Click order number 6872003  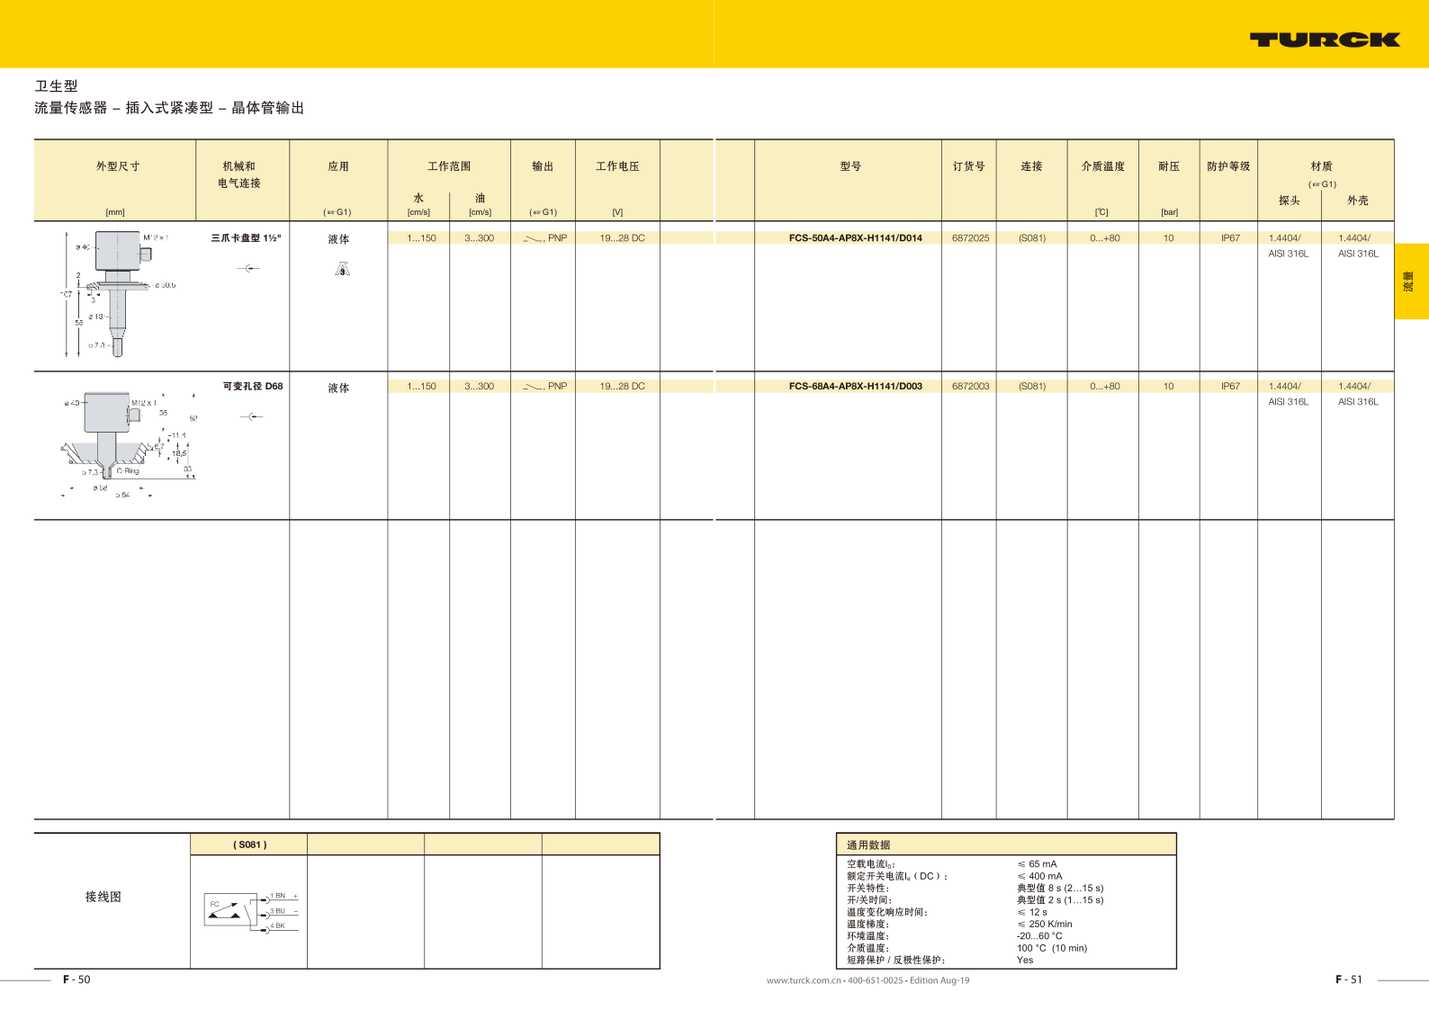[x=970, y=386]
